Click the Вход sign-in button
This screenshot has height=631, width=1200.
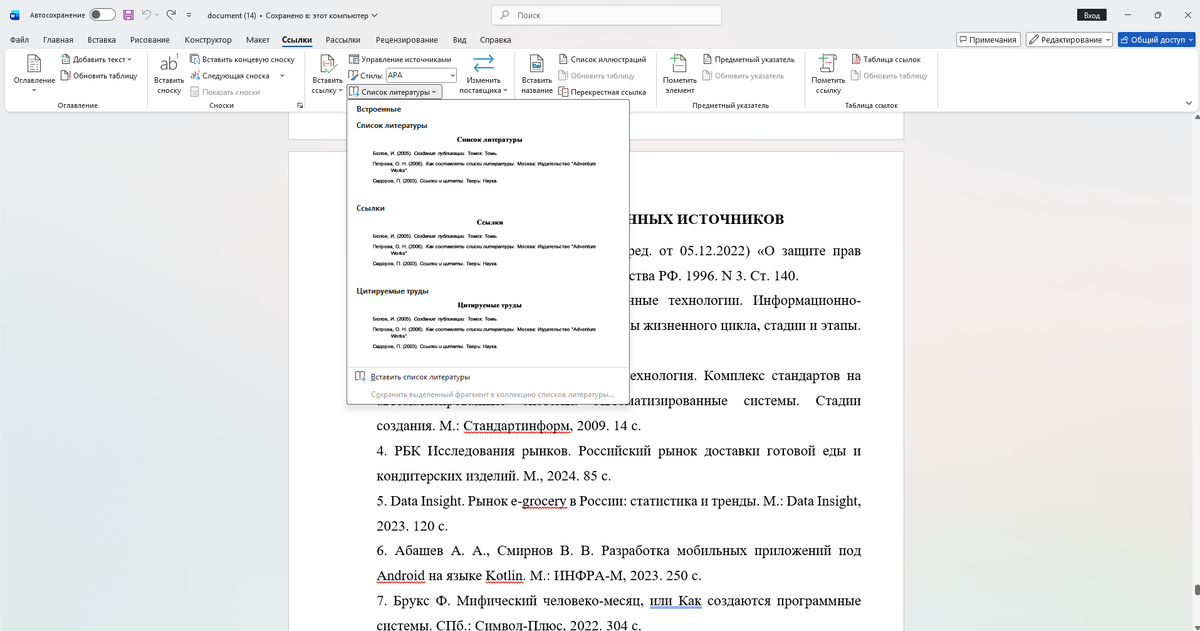coord(1091,15)
